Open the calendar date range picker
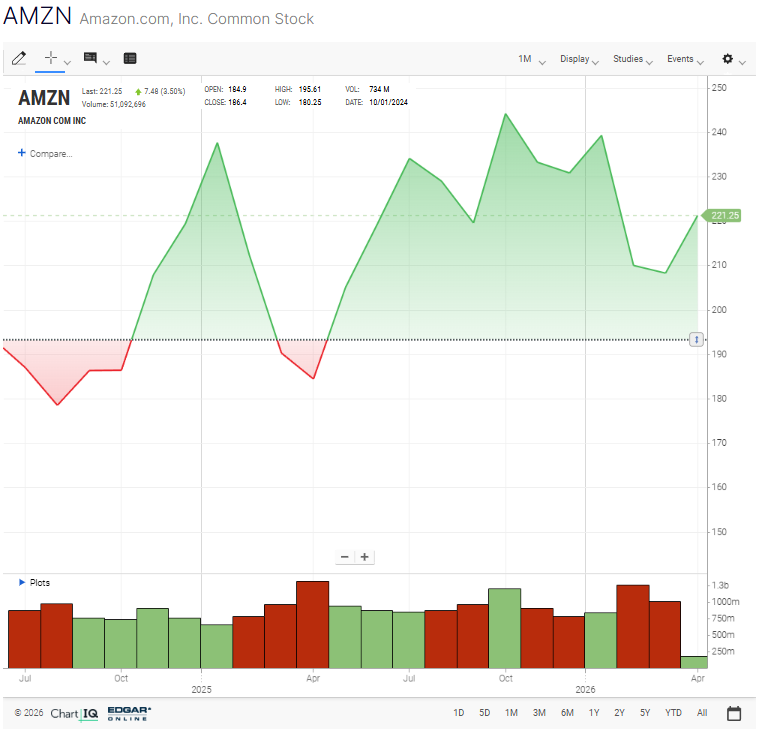 [x=733, y=713]
